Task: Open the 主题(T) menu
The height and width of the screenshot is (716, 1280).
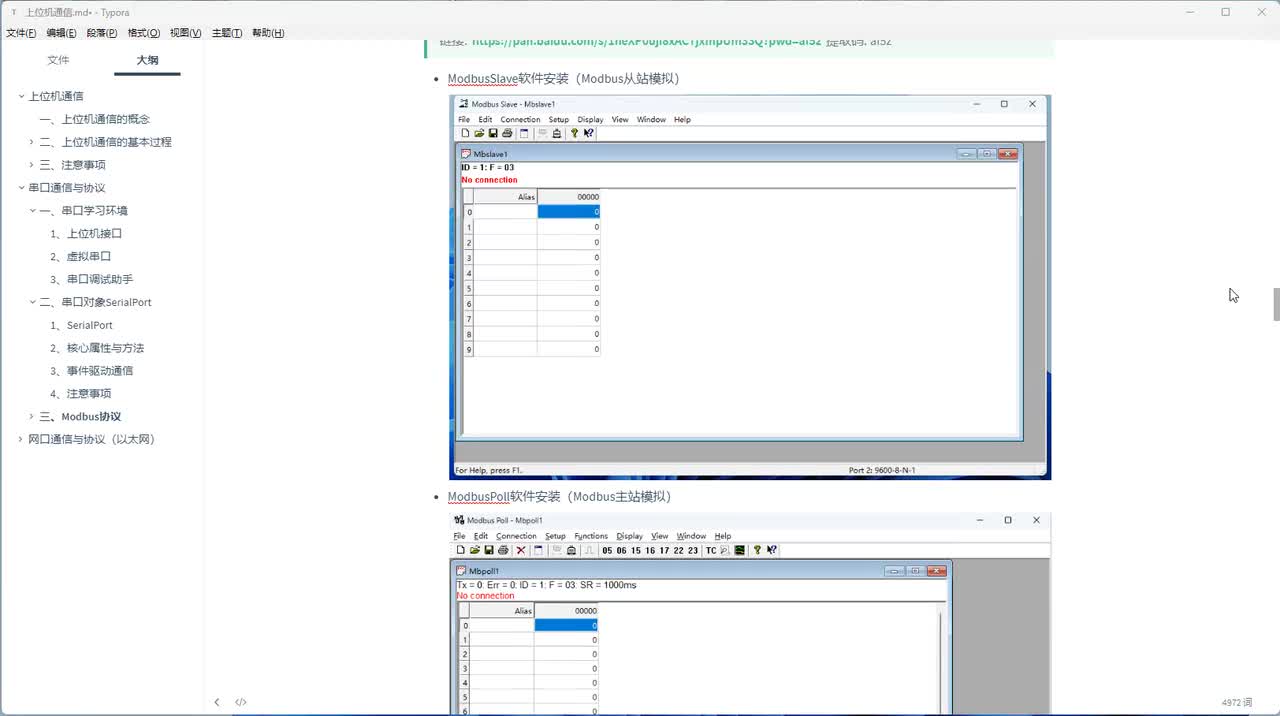Action: (x=227, y=33)
